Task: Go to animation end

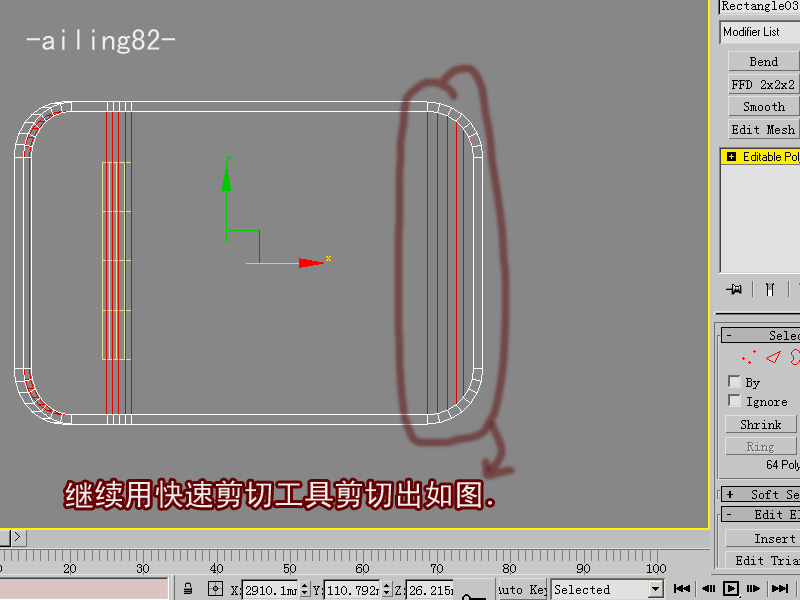Action: click(780, 588)
